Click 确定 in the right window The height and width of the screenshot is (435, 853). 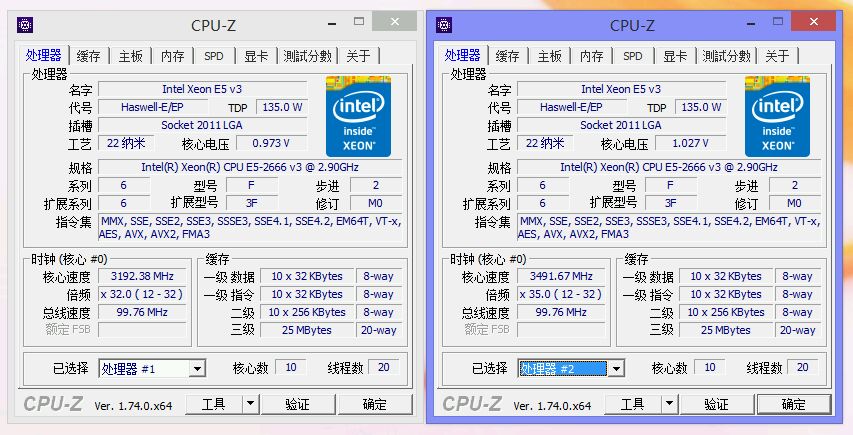pyautogui.click(x=794, y=404)
